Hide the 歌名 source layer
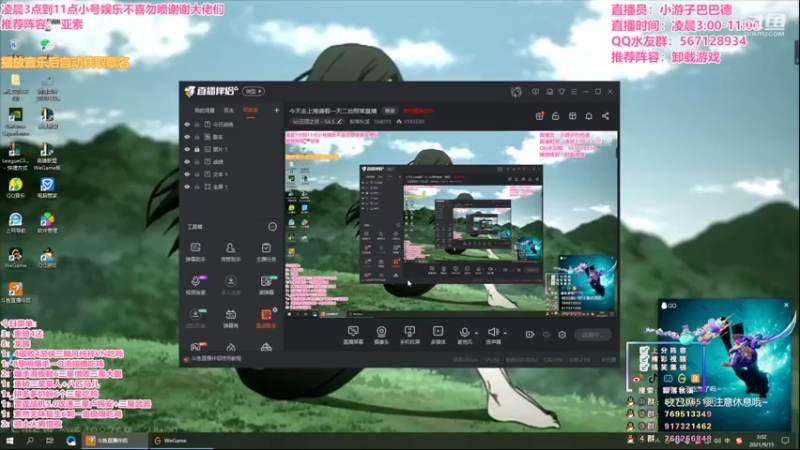This screenshot has width=800, height=450. [x=187, y=137]
